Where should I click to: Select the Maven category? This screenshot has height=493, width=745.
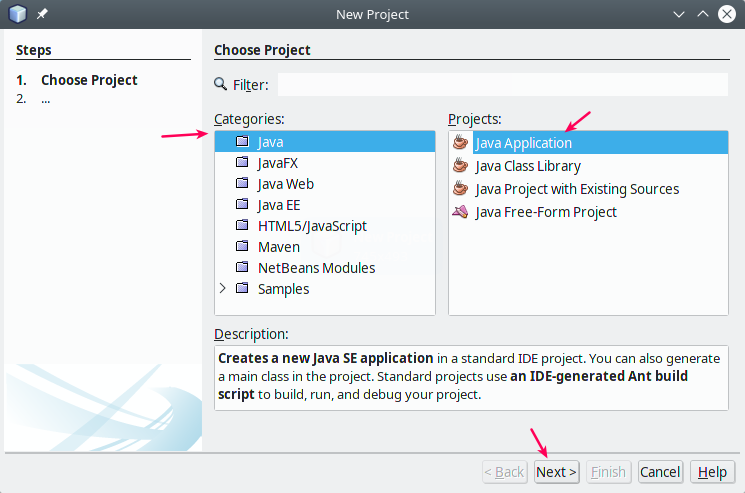click(x=279, y=247)
